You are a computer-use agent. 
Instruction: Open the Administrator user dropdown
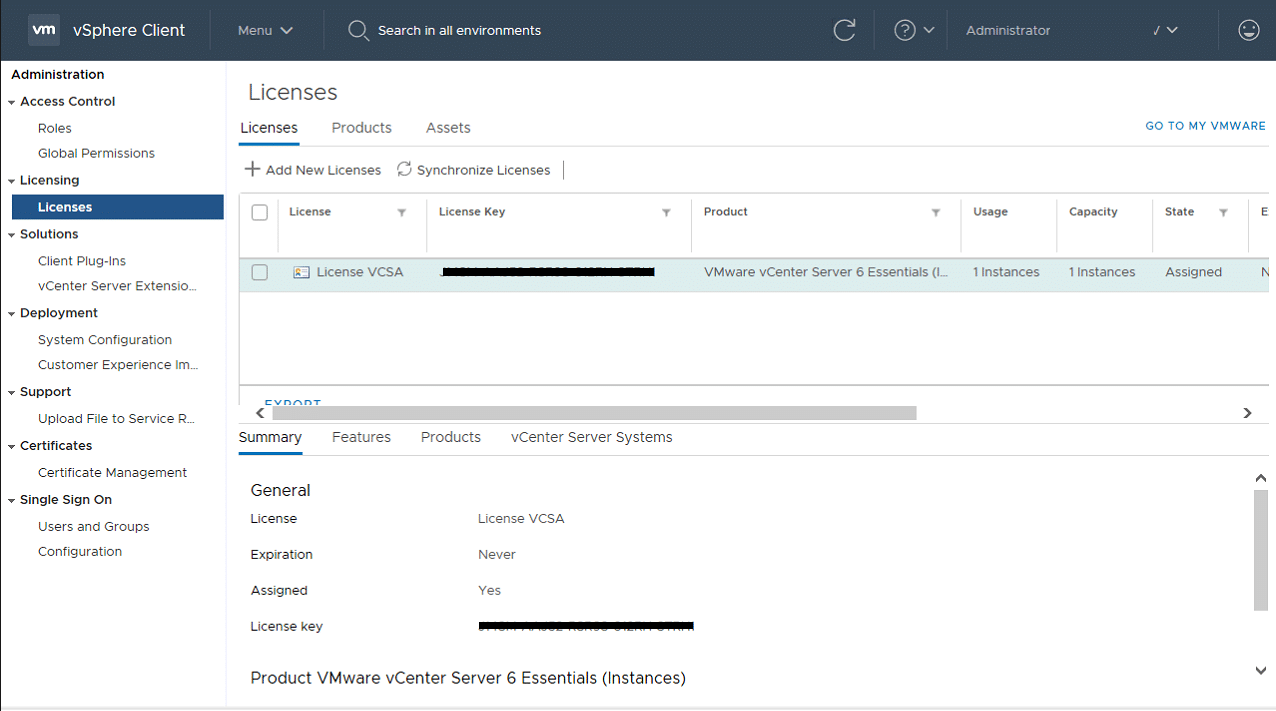(x=1072, y=30)
